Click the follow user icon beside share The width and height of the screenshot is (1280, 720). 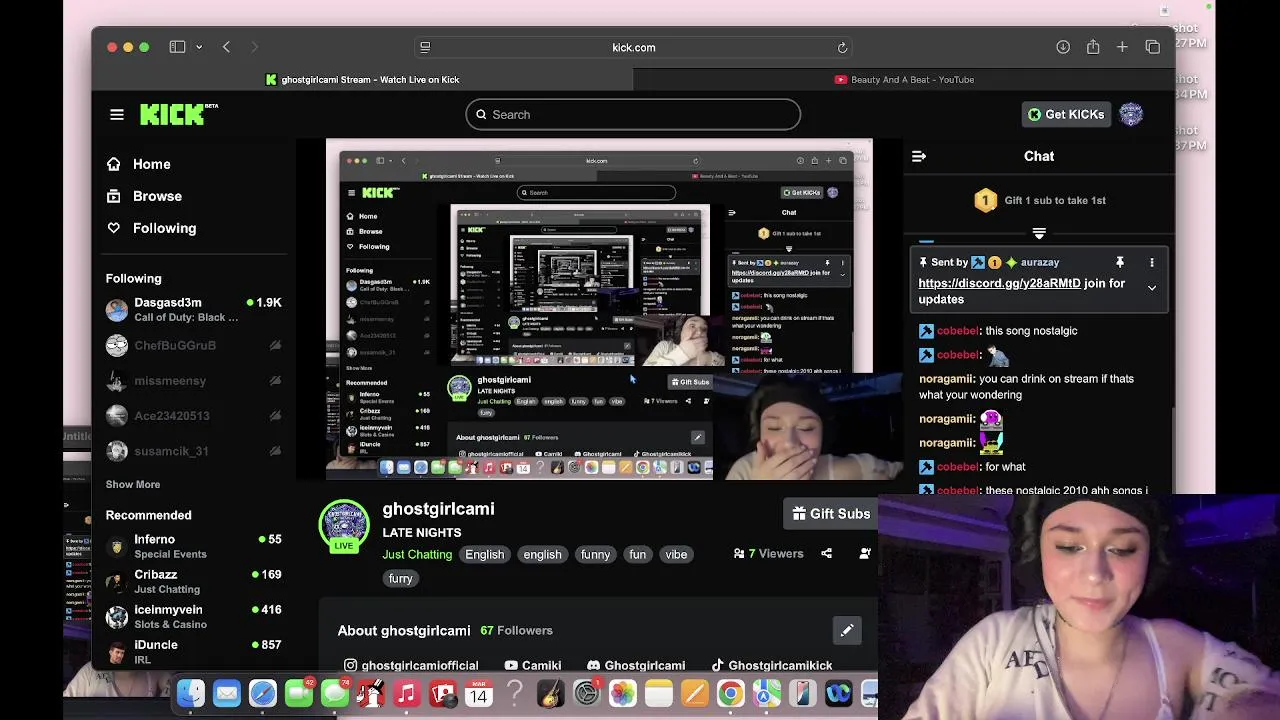pyautogui.click(x=865, y=553)
